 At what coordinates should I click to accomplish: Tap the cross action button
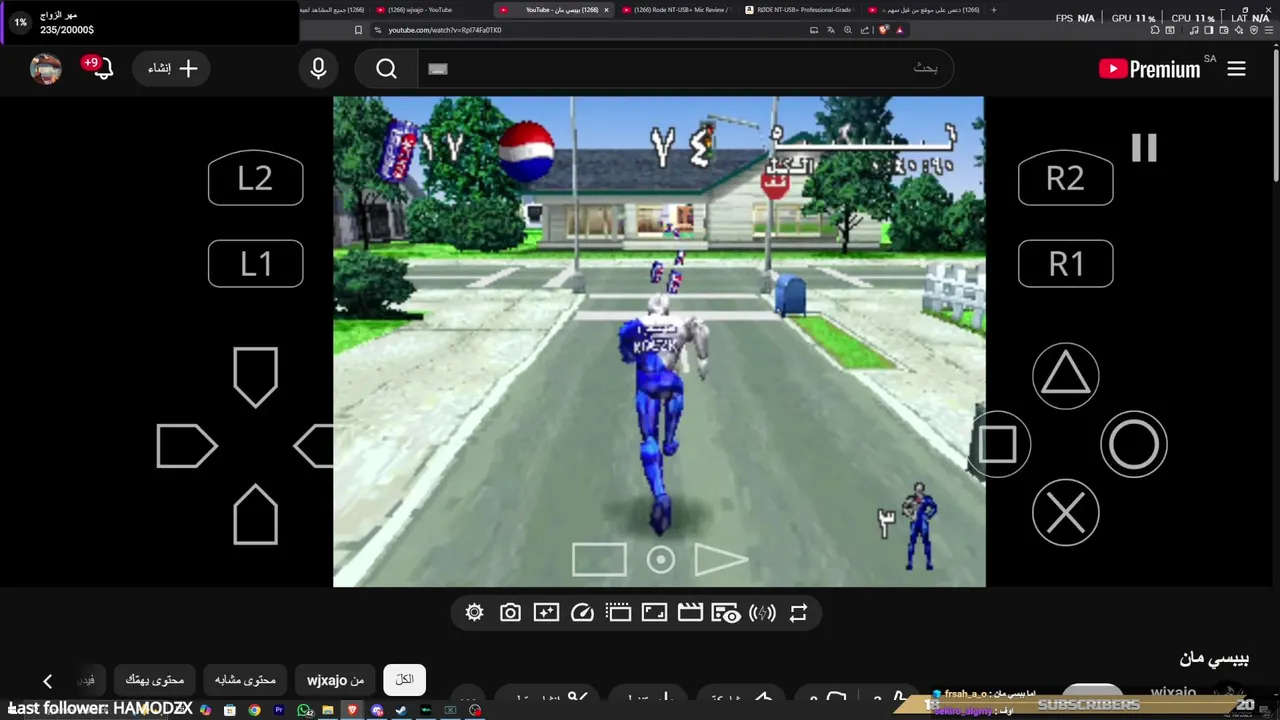1065,513
